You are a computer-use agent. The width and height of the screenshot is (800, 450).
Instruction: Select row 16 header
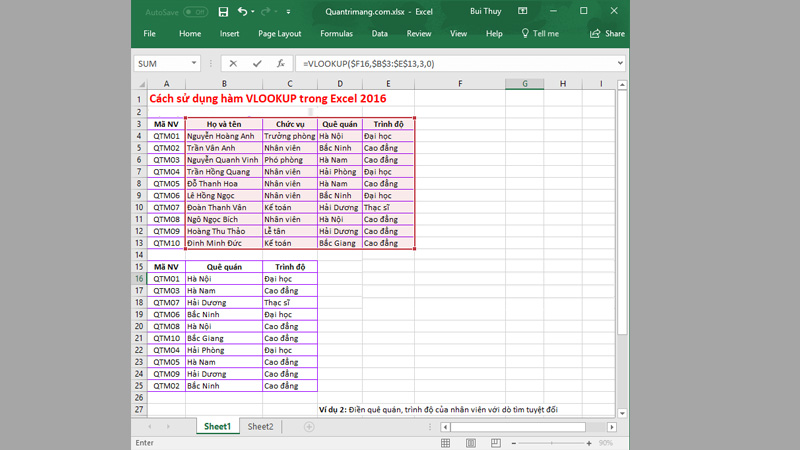[x=139, y=279]
